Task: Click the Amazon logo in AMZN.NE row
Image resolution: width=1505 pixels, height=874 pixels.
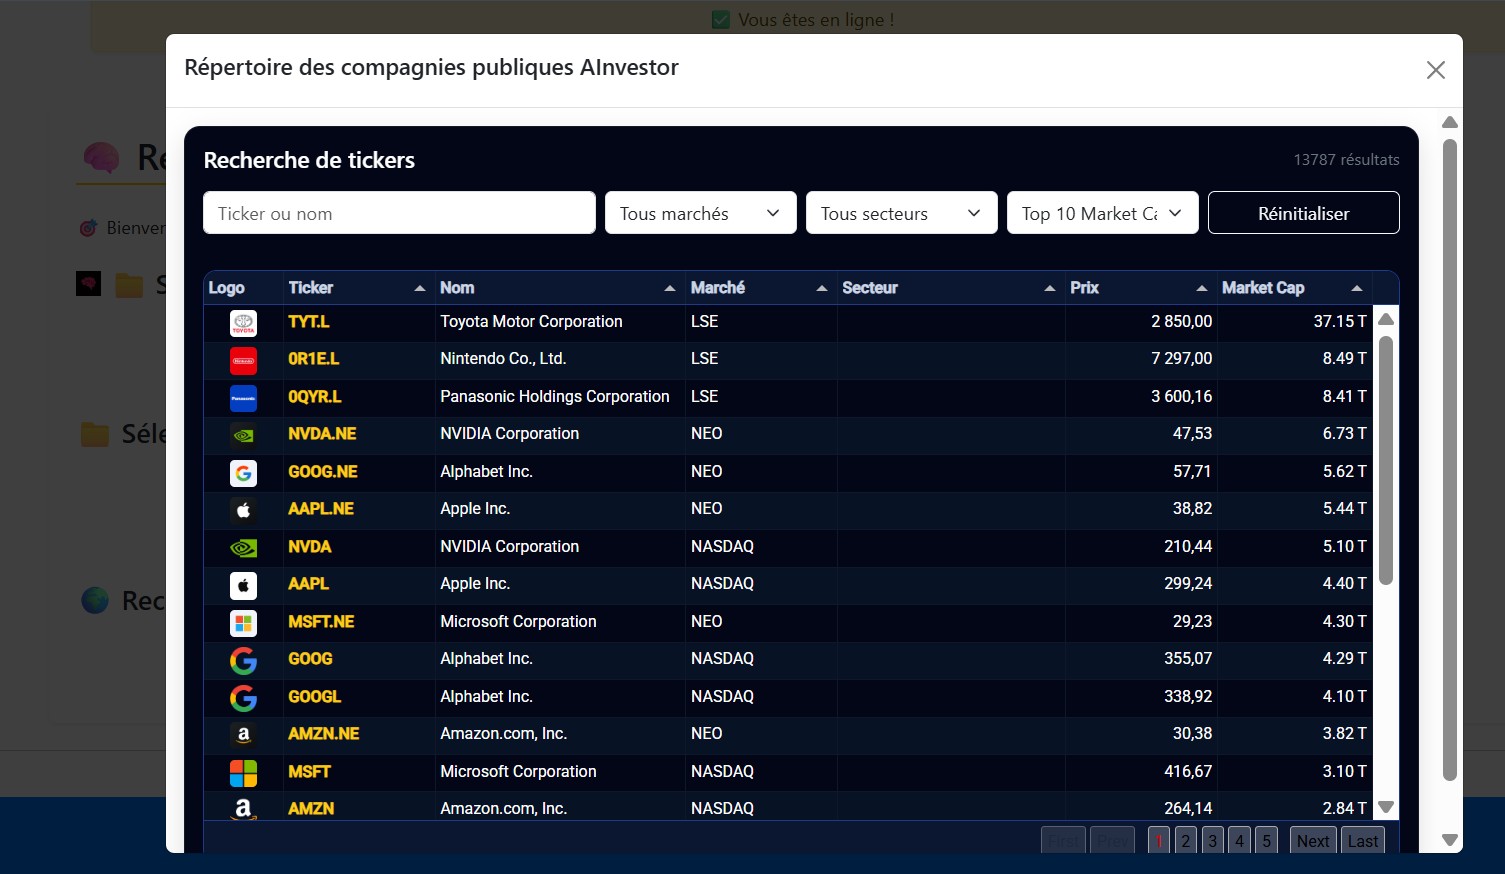Action: click(243, 735)
